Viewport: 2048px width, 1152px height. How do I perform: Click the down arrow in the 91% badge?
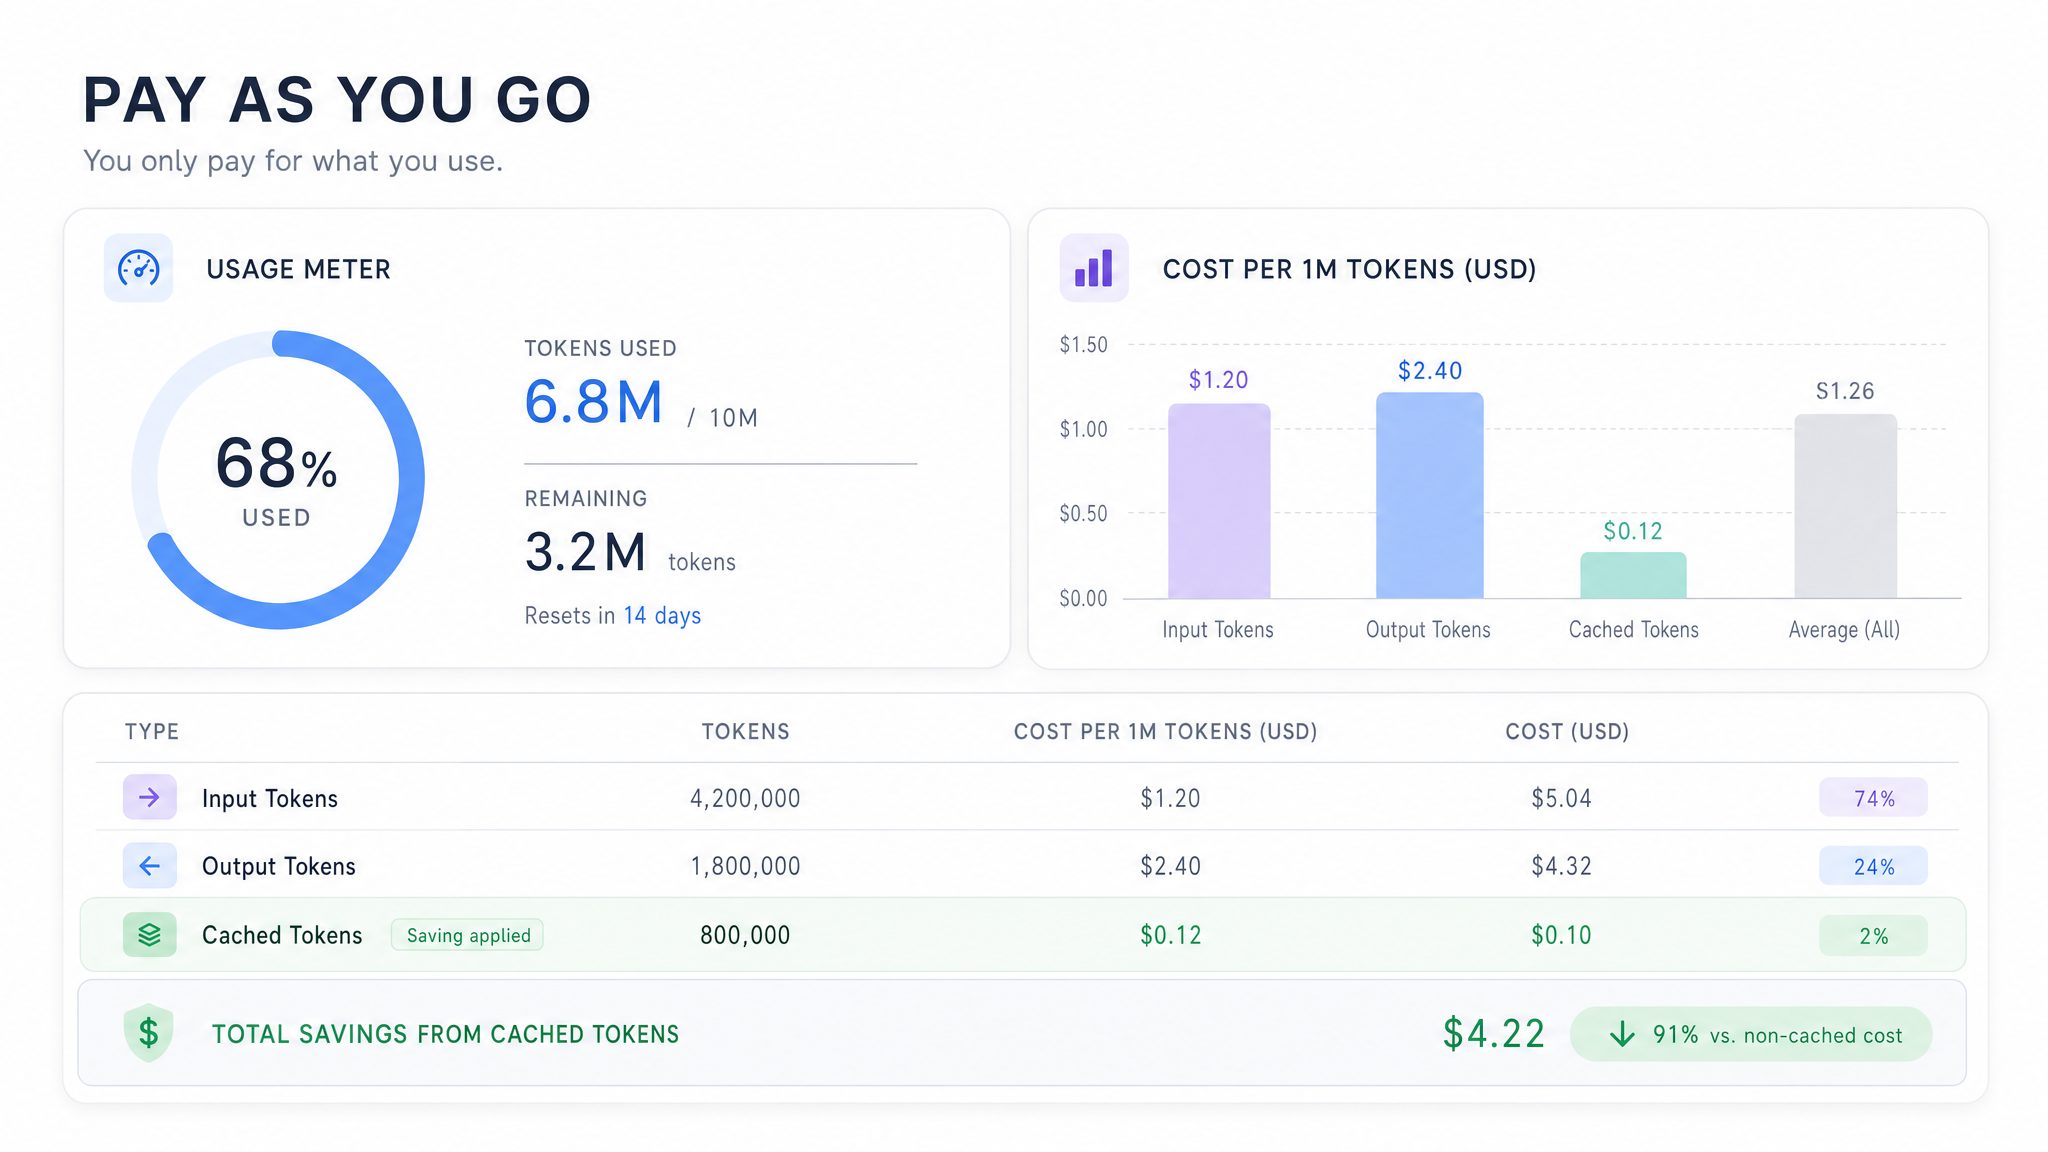1622,1034
